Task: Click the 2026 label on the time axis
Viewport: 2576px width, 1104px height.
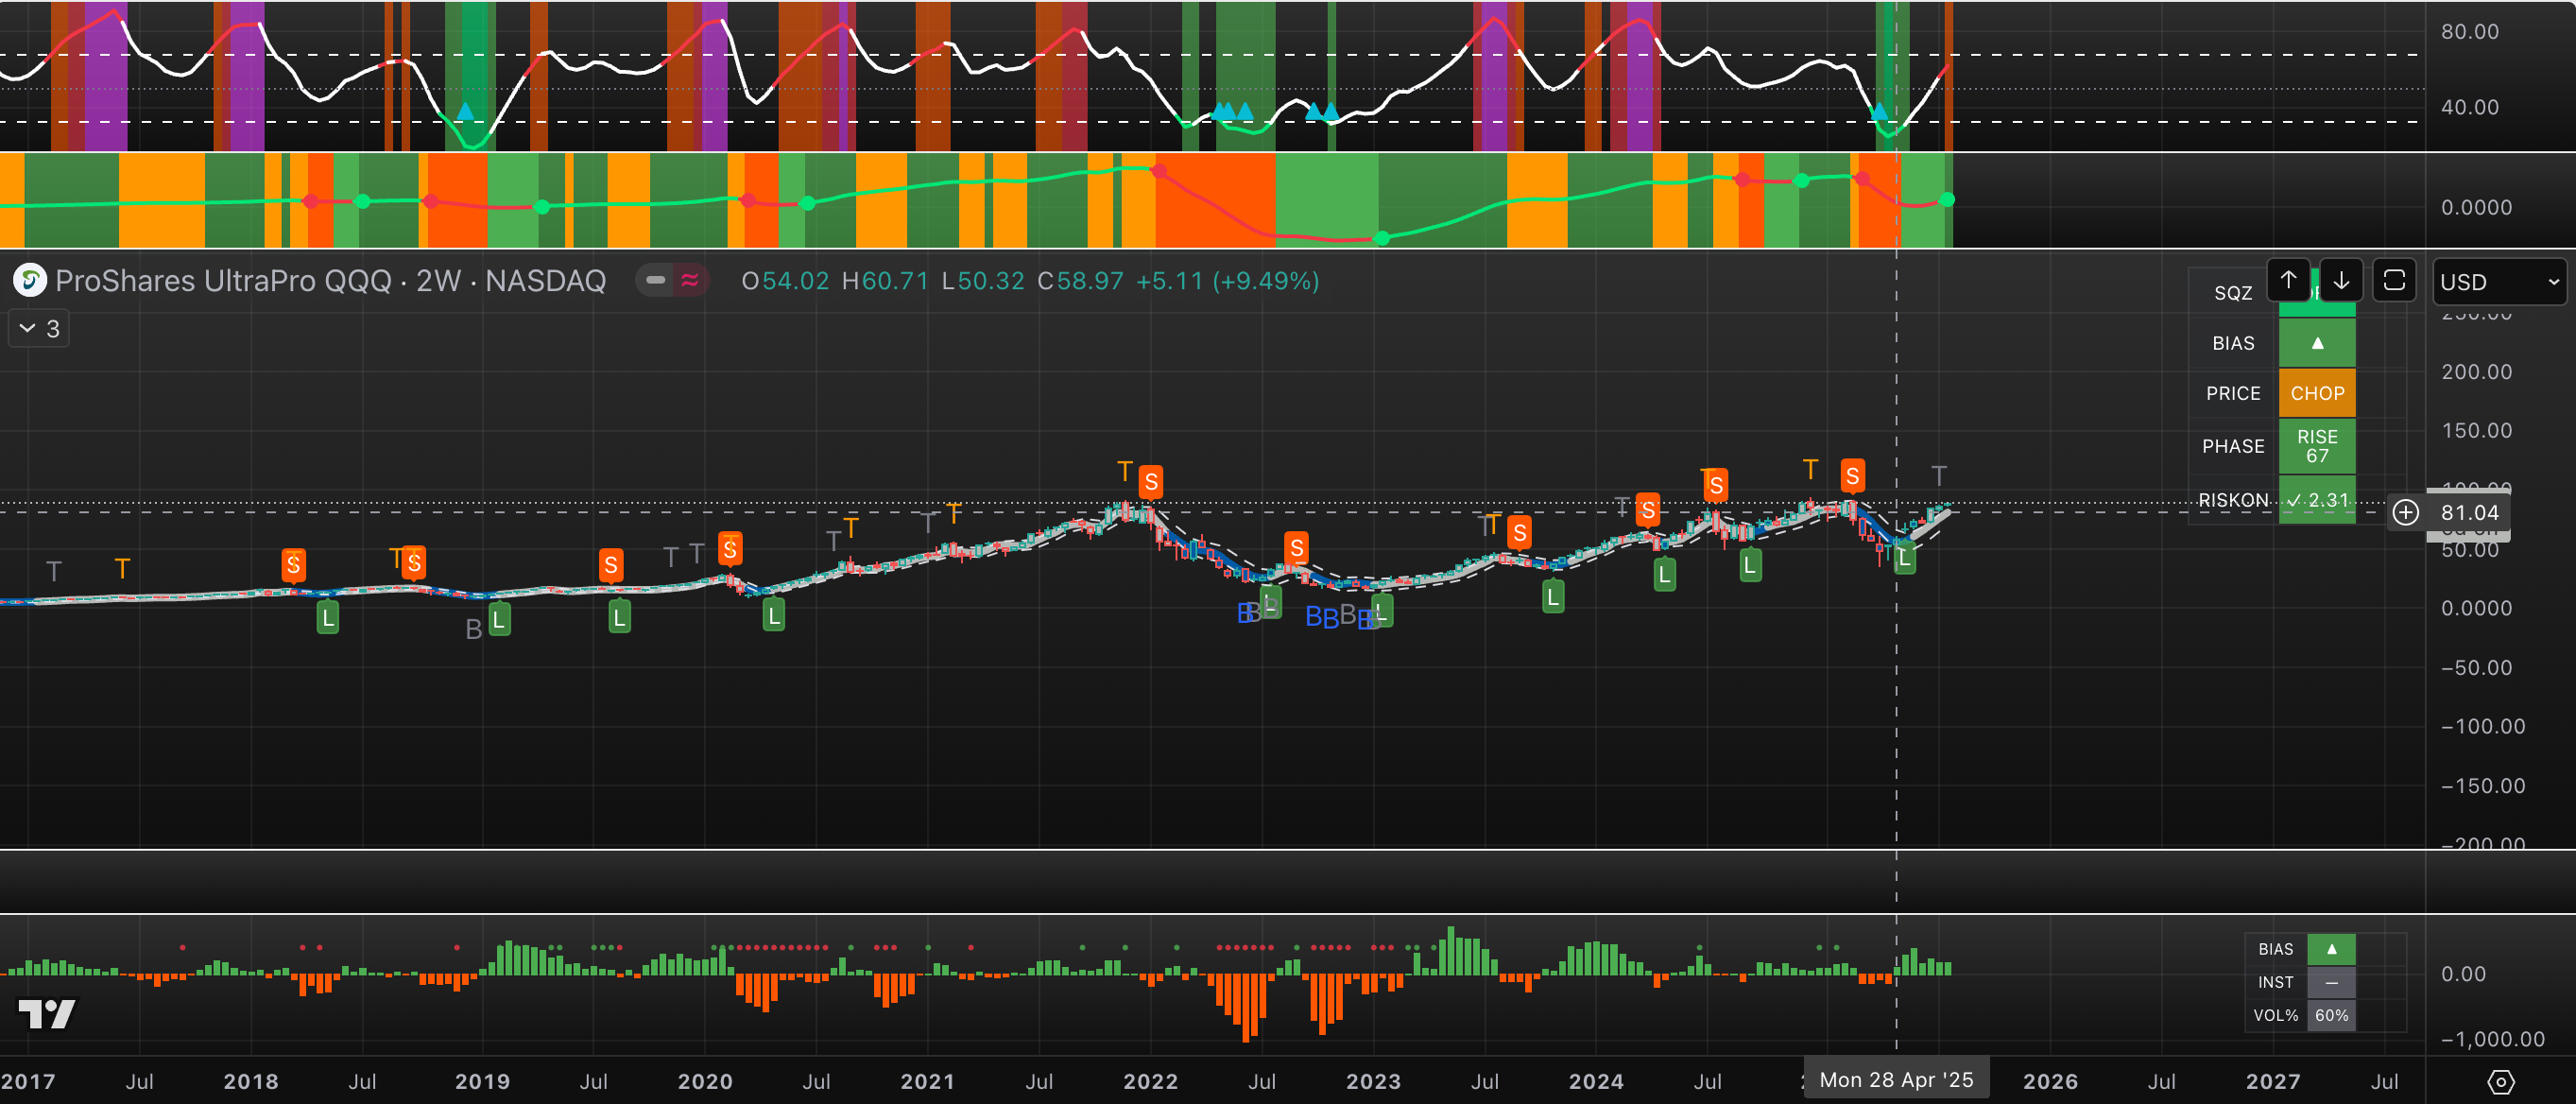Action: (2051, 1081)
